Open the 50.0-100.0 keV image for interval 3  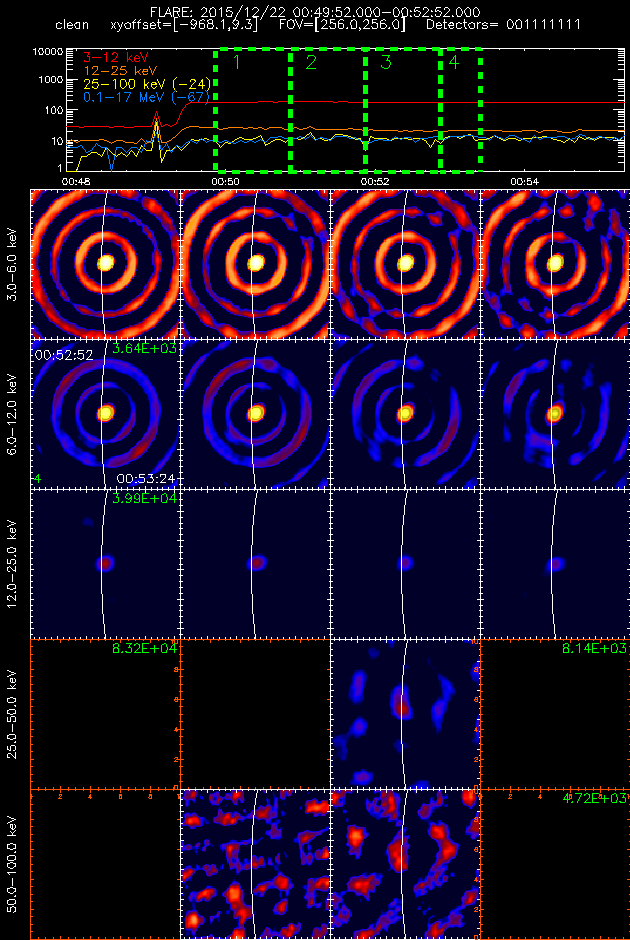(405, 863)
